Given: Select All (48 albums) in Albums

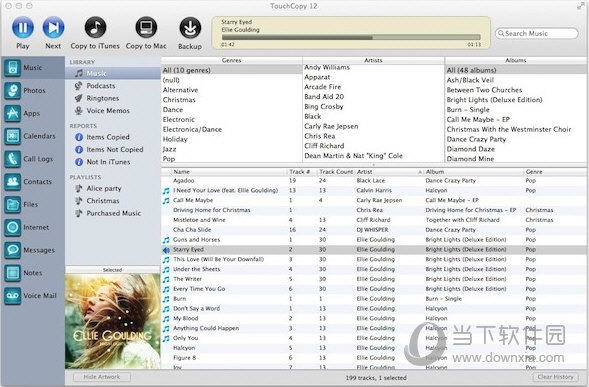Looking at the screenshot, I should [x=516, y=70].
